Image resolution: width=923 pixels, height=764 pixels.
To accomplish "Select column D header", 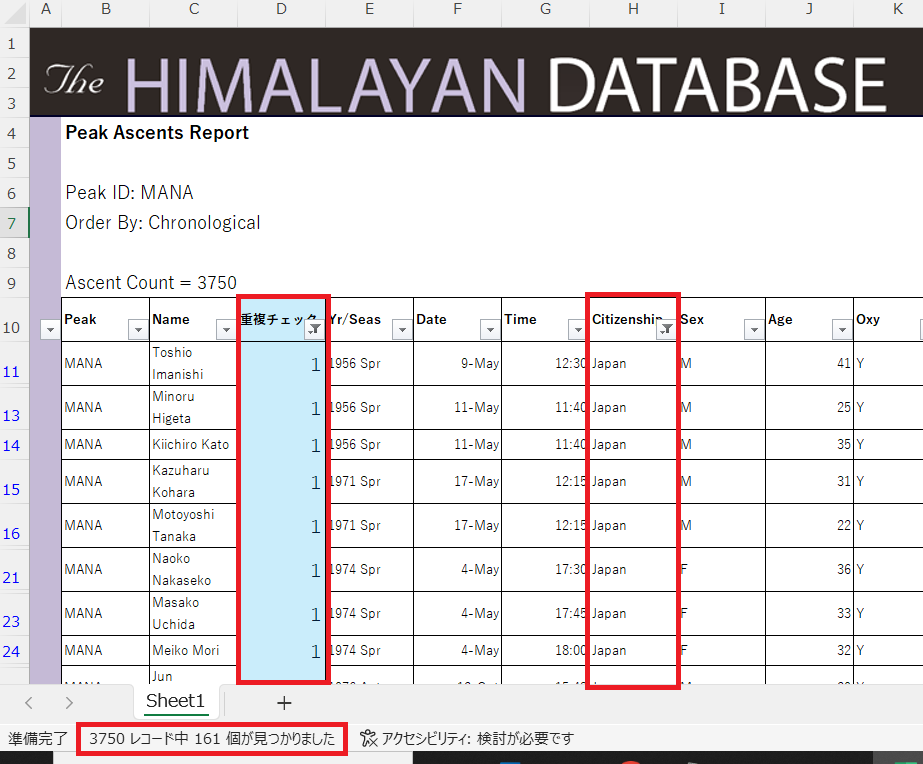I will (281, 10).
